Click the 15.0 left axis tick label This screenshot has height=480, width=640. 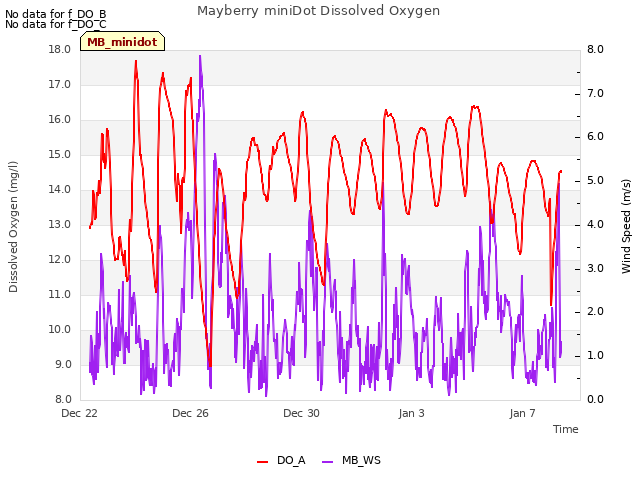click(x=60, y=155)
